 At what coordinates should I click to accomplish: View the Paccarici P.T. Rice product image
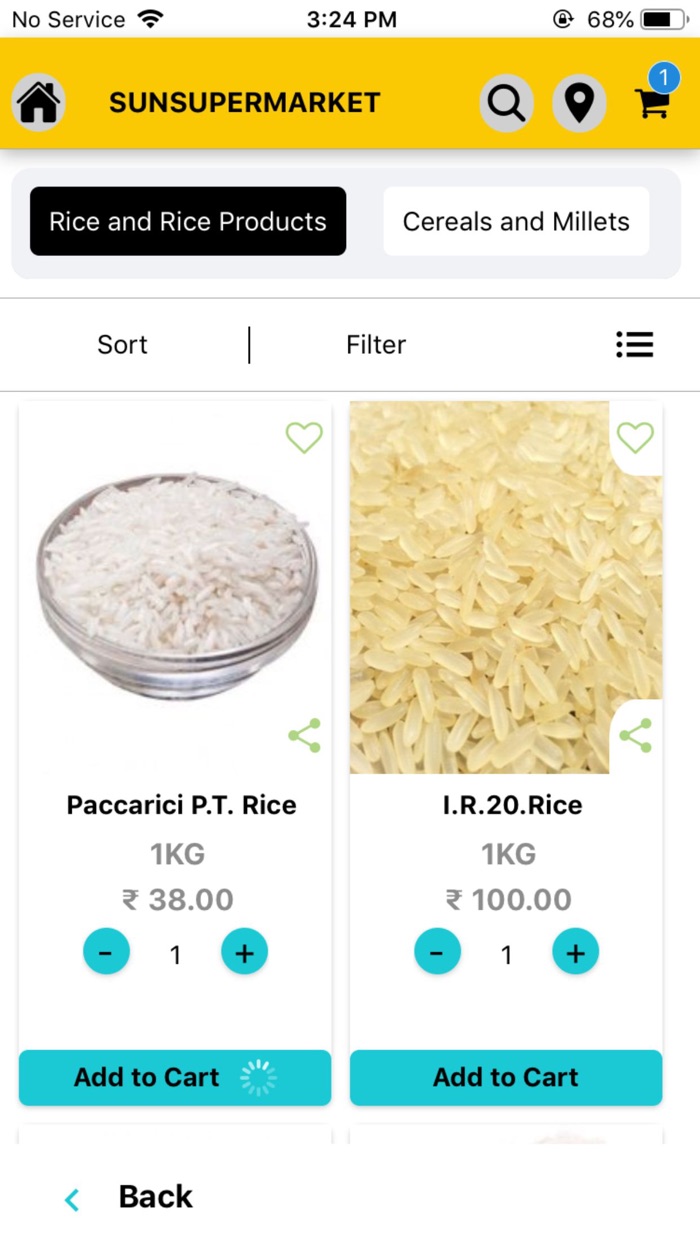tap(175, 585)
